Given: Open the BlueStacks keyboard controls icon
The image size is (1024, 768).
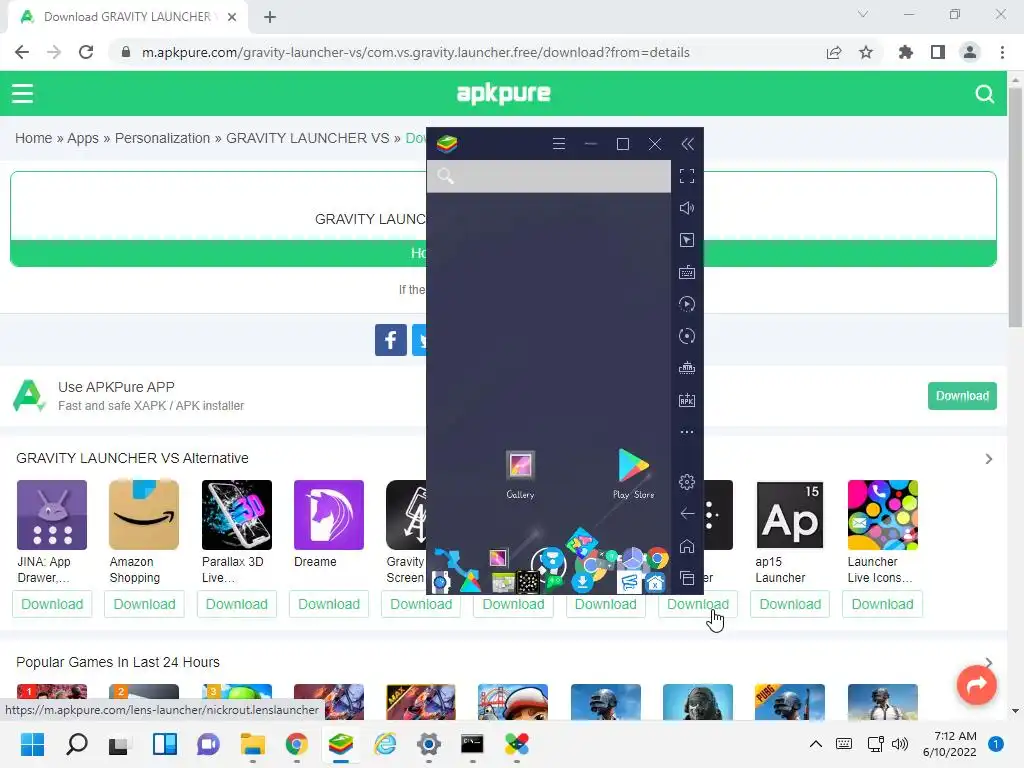Looking at the screenshot, I should pyautogui.click(x=686, y=272).
